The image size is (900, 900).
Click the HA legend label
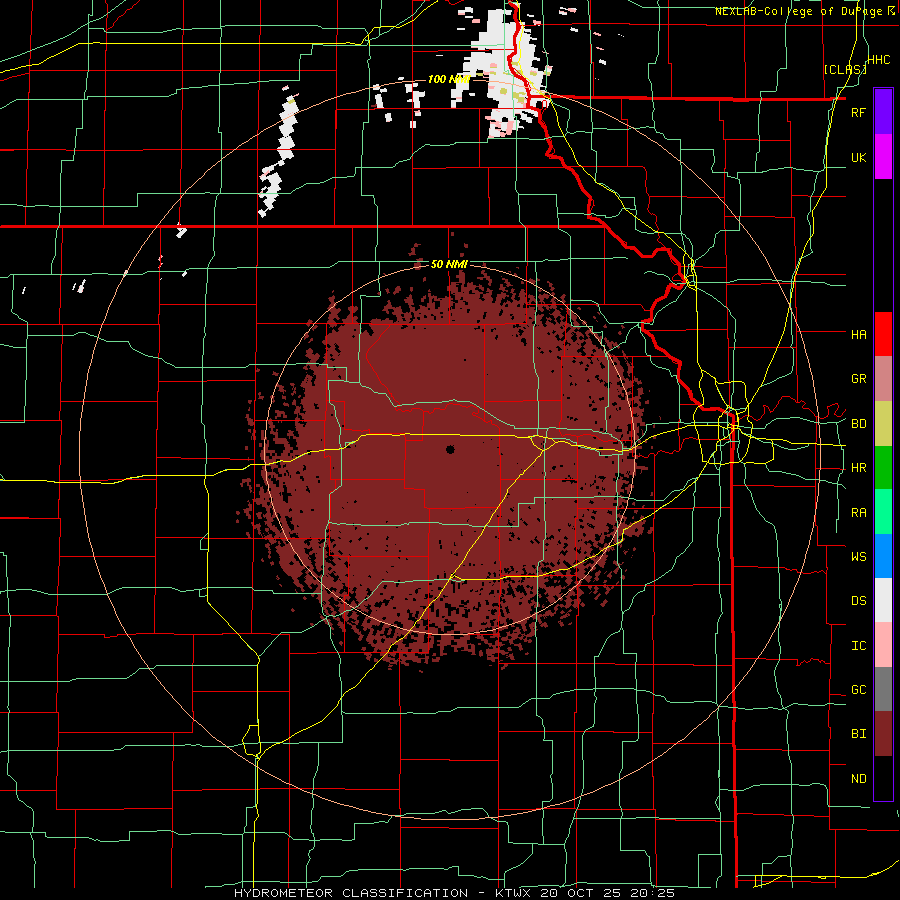tap(858, 335)
